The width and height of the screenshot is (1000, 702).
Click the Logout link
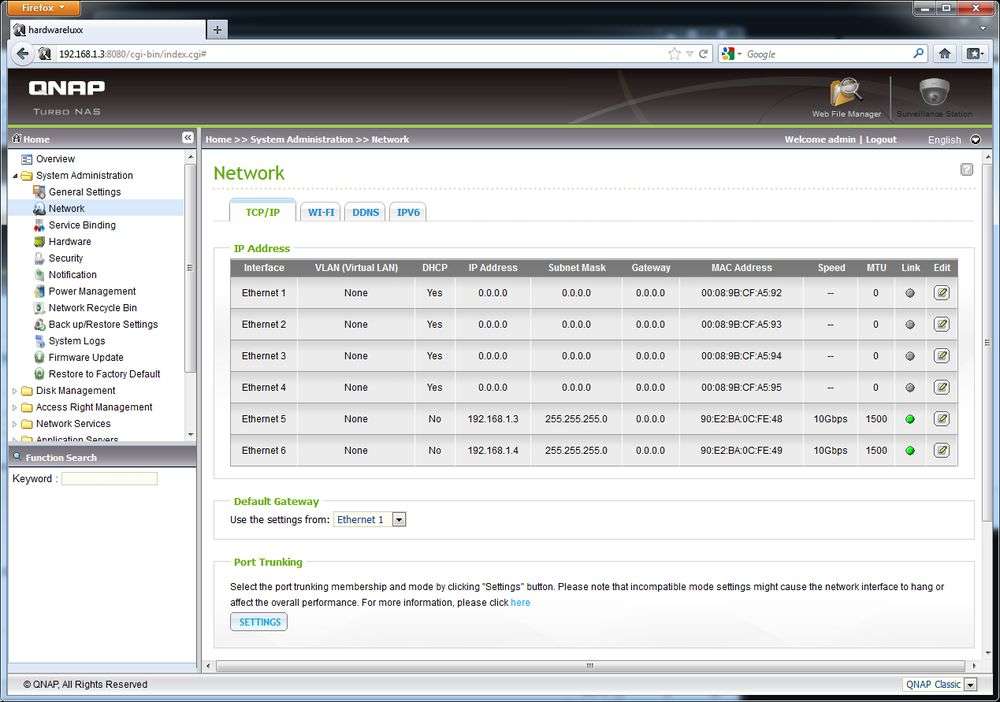pyautogui.click(x=881, y=139)
